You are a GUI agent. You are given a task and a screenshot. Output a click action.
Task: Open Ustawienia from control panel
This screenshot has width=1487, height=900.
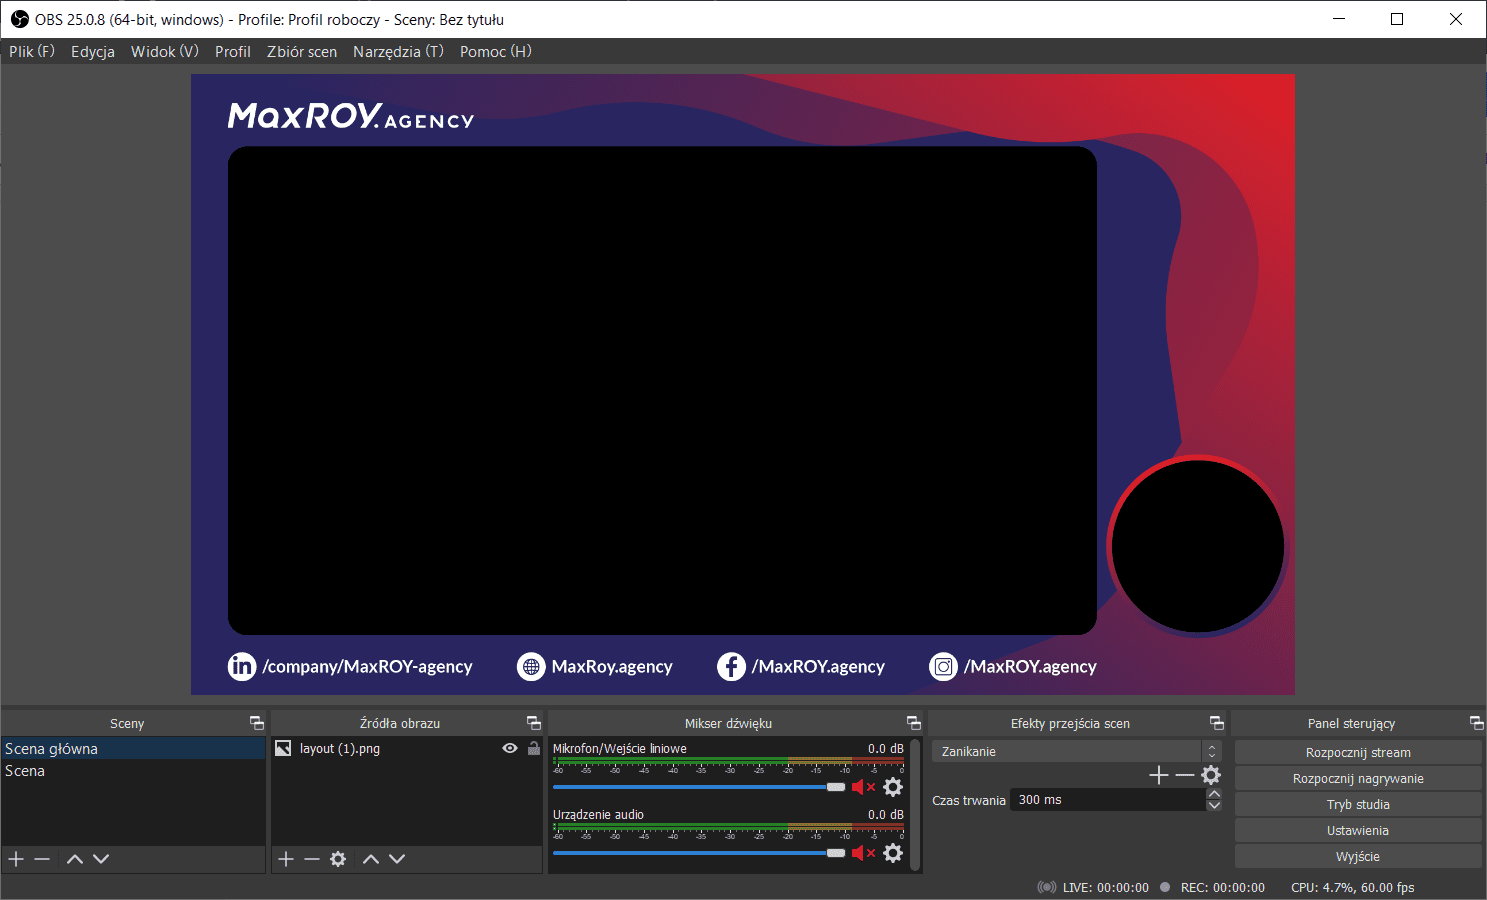(x=1357, y=830)
